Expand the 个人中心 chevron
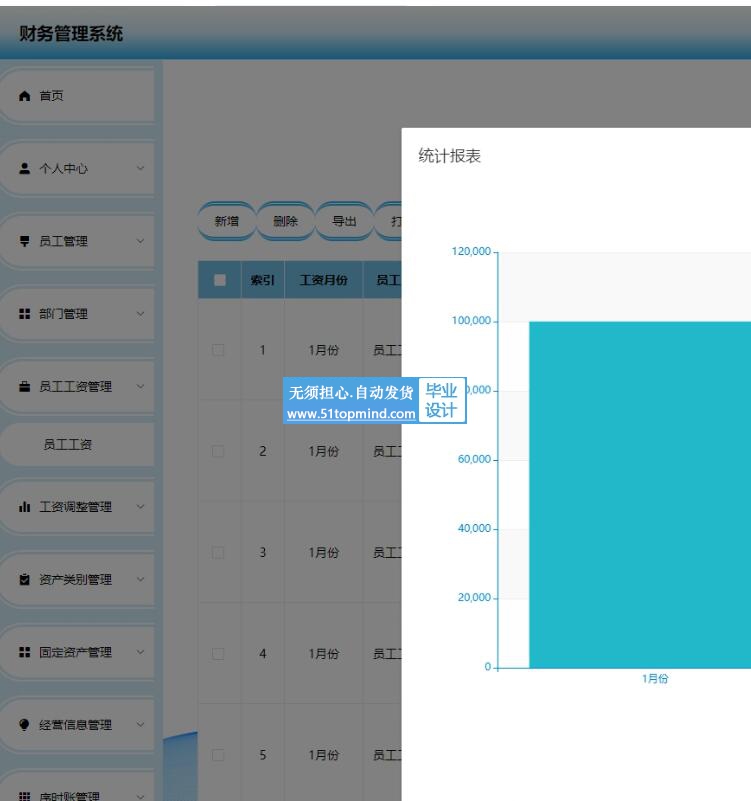The height and width of the screenshot is (801, 751). [140, 168]
